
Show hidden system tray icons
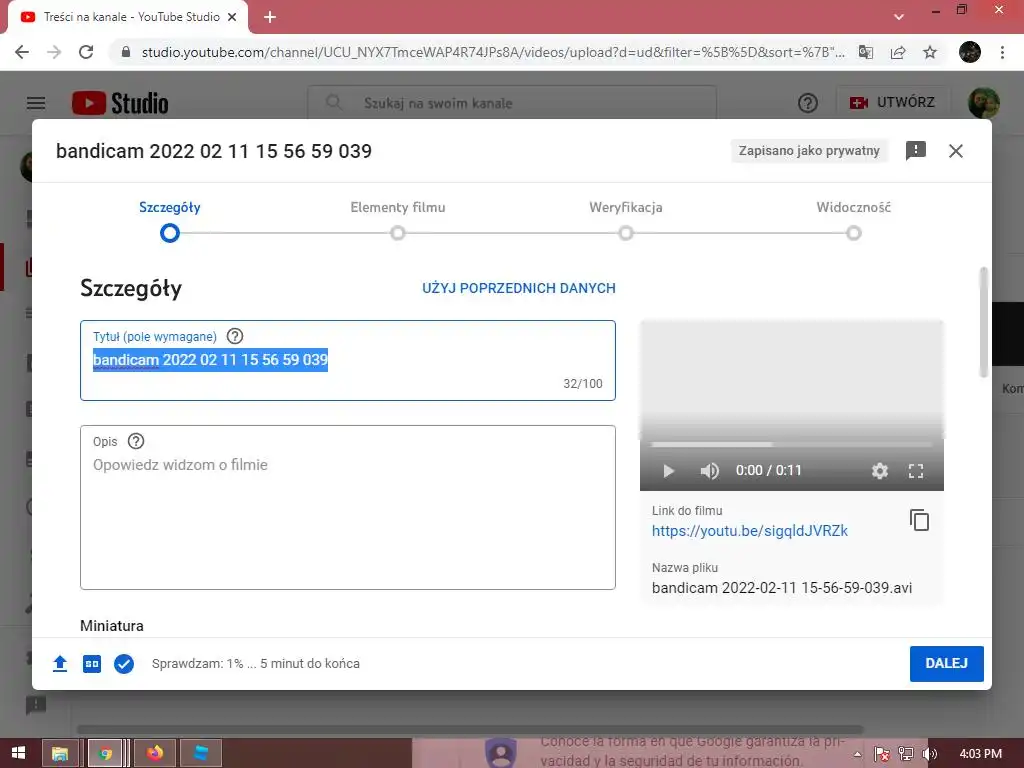[857, 754]
